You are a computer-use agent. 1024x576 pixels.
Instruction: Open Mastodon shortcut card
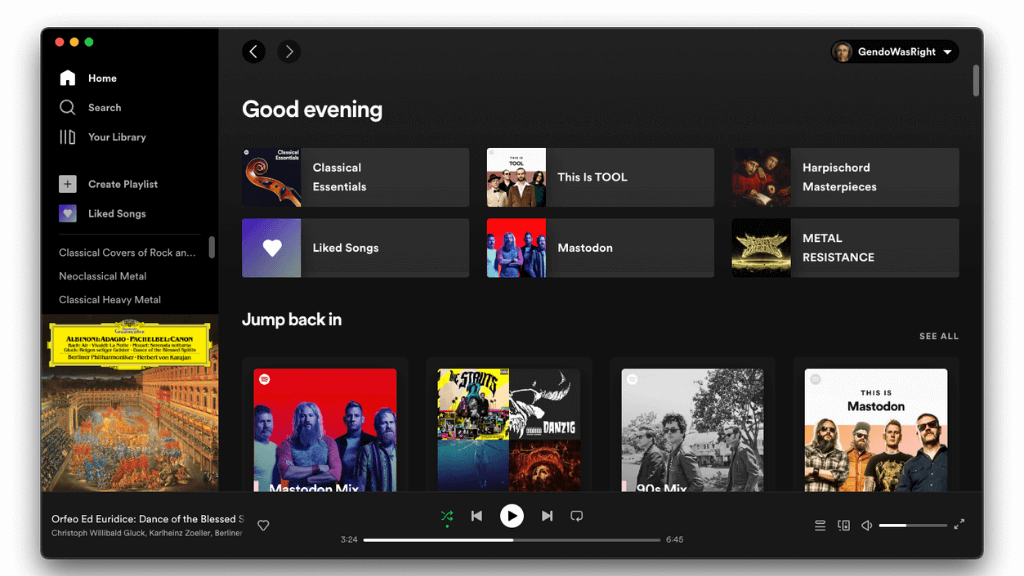pos(600,248)
